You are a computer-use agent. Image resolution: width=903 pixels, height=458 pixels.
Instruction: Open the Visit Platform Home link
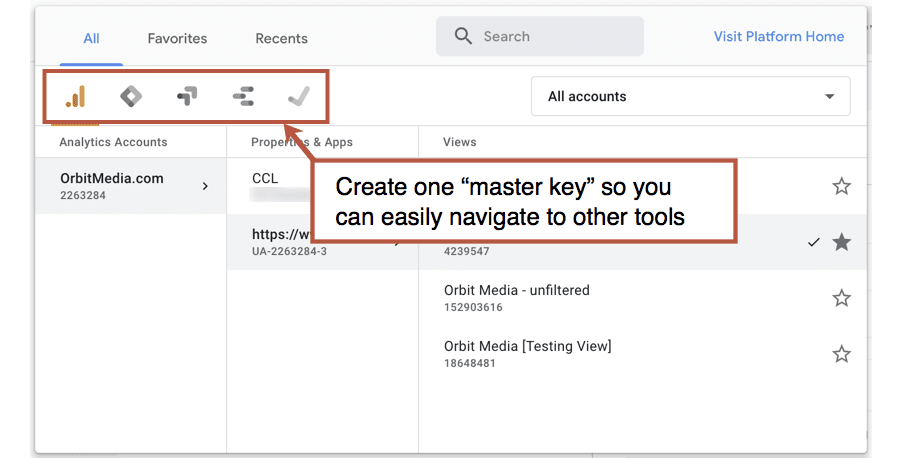779,36
